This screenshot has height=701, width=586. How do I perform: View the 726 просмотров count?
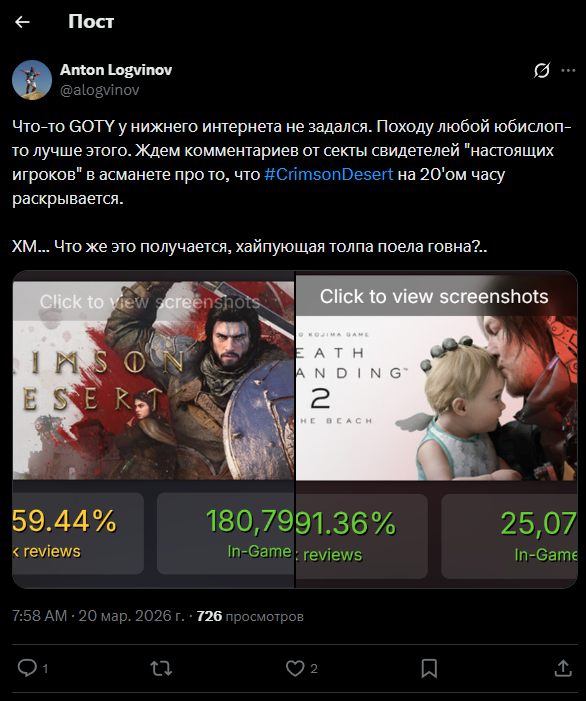pos(250,616)
